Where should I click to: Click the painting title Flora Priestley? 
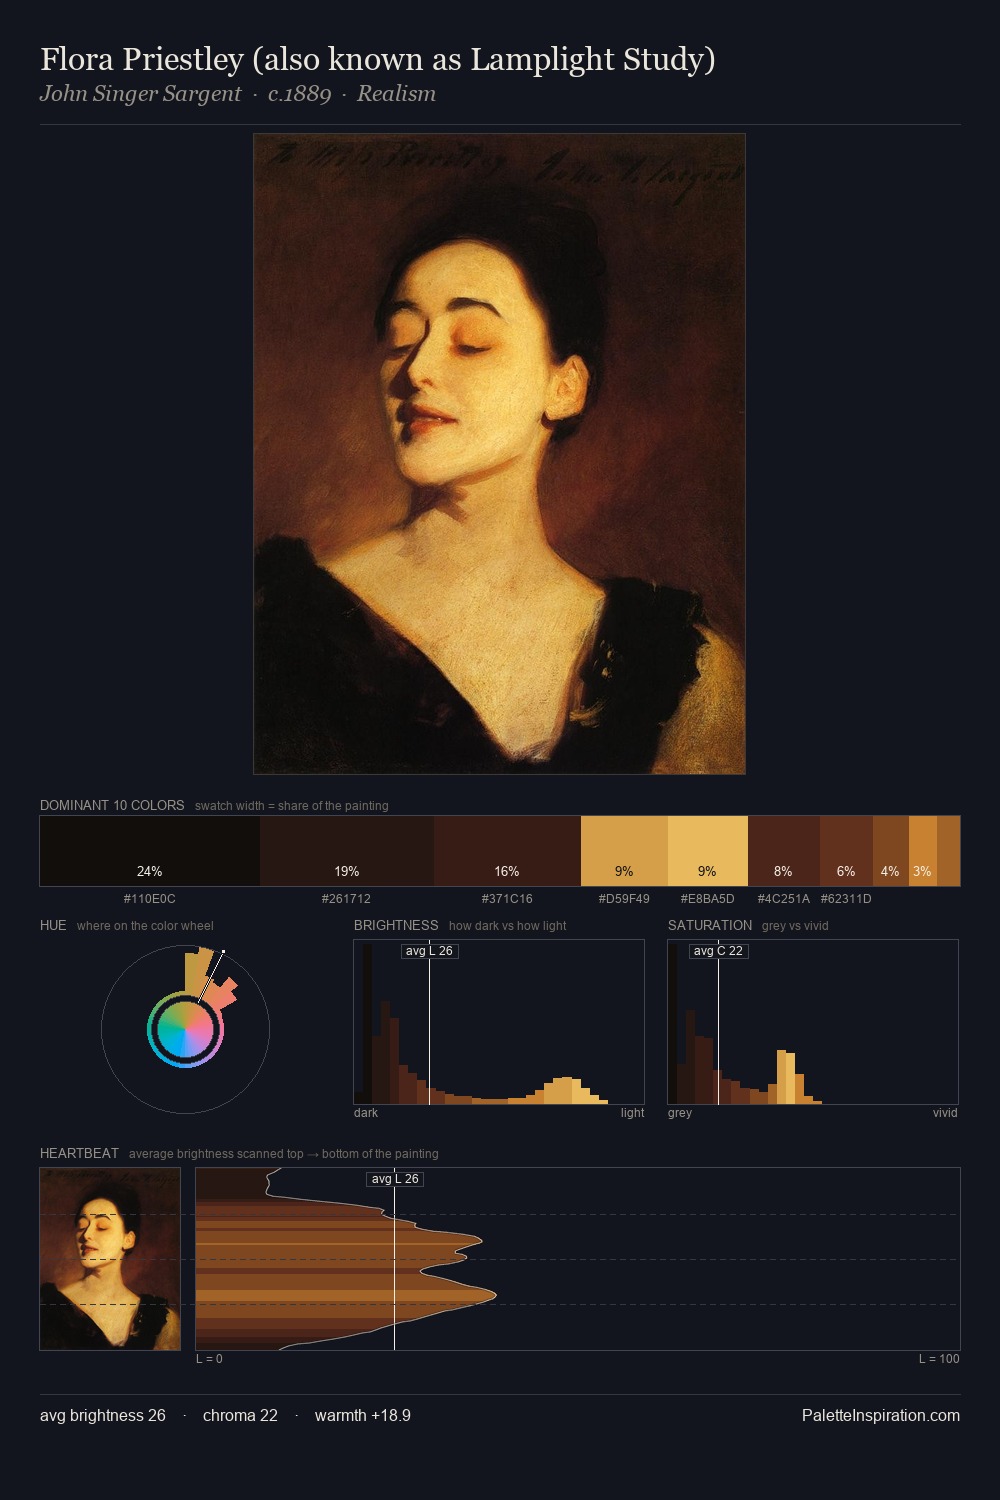click(378, 60)
